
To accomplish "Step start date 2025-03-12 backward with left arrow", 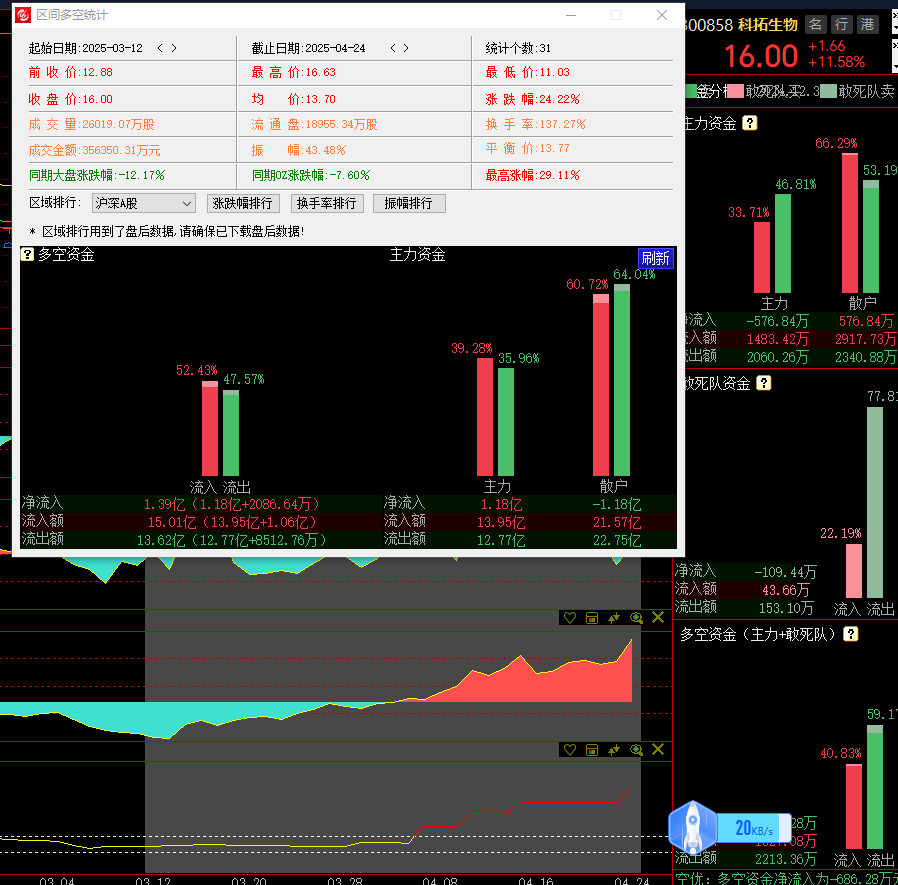I will click(160, 48).
